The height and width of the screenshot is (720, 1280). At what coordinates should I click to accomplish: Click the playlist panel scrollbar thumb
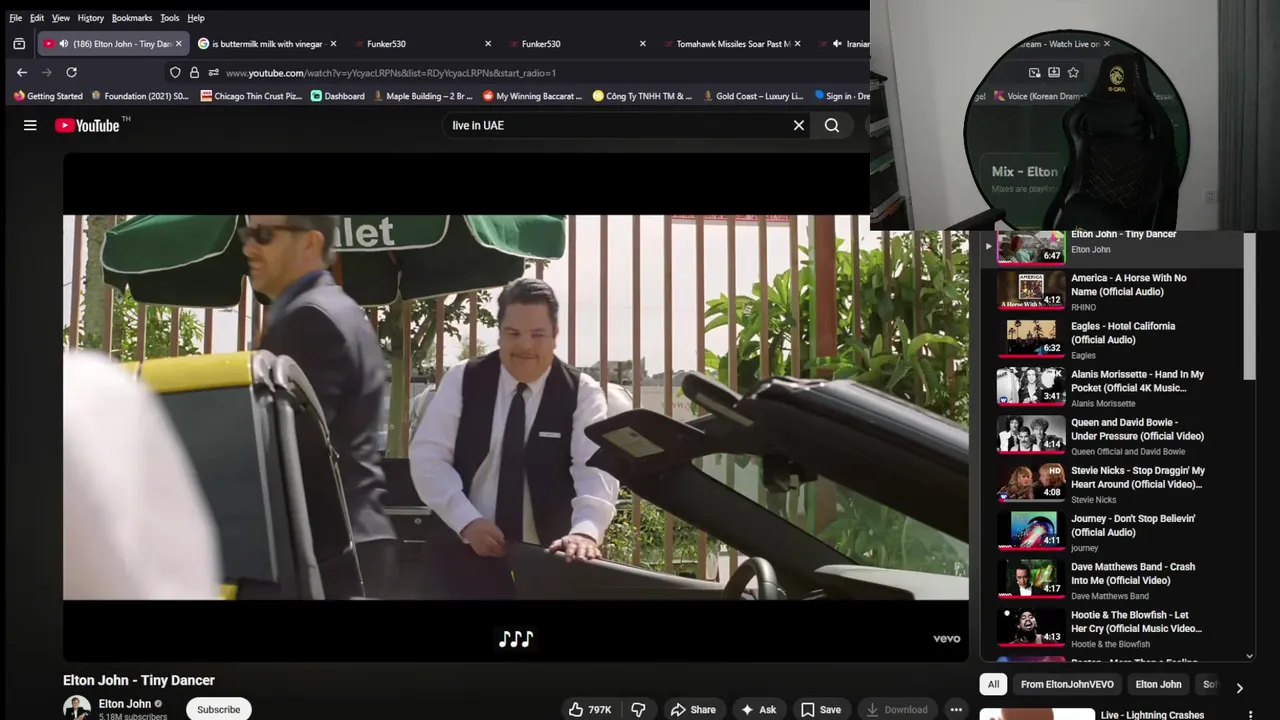pyautogui.click(x=1249, y=308)
